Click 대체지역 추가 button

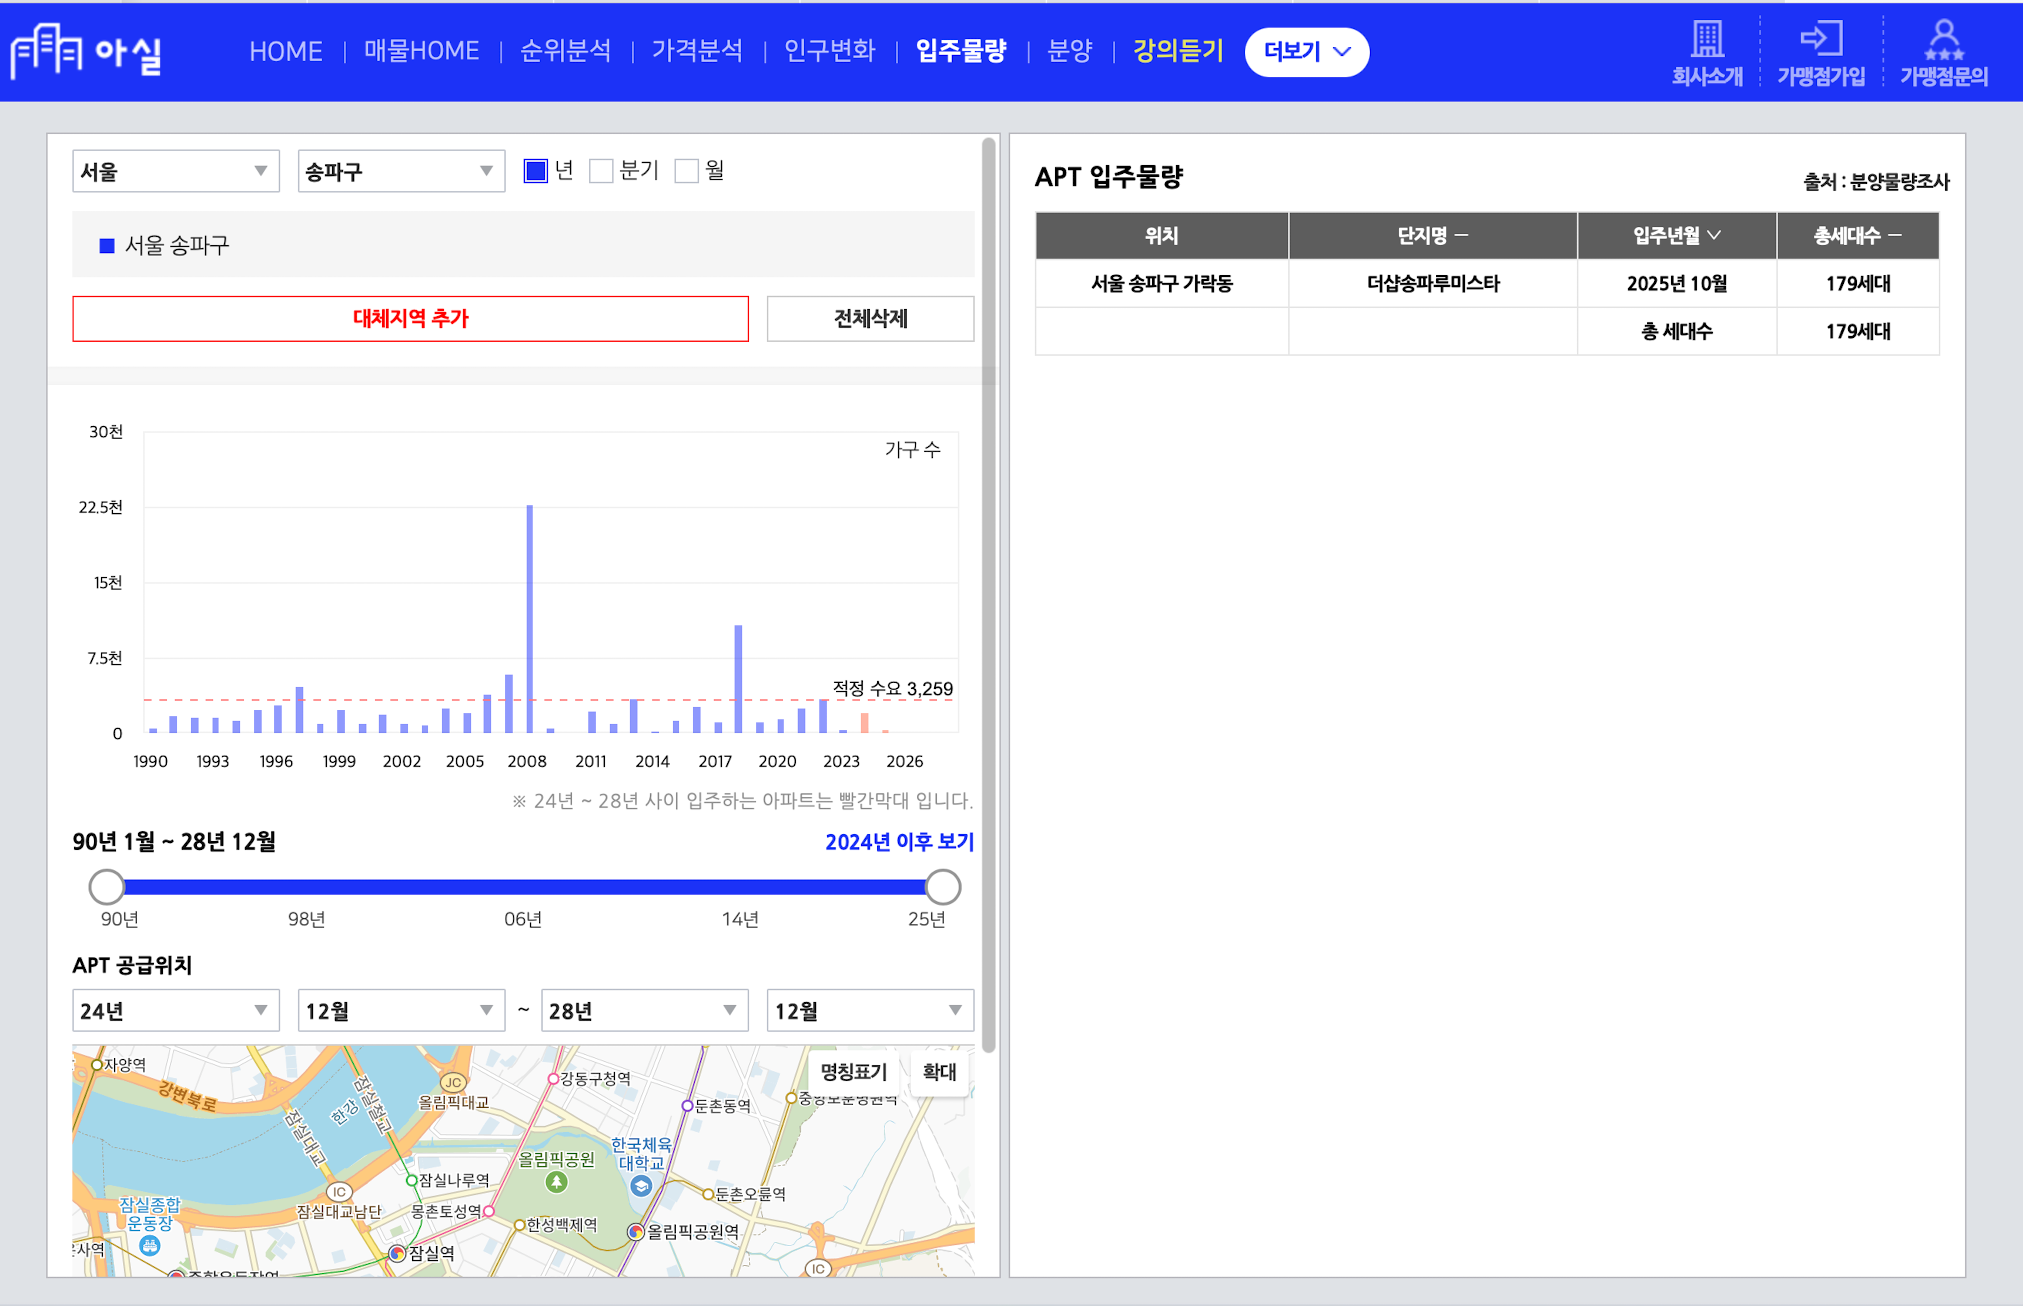point(410,318)
